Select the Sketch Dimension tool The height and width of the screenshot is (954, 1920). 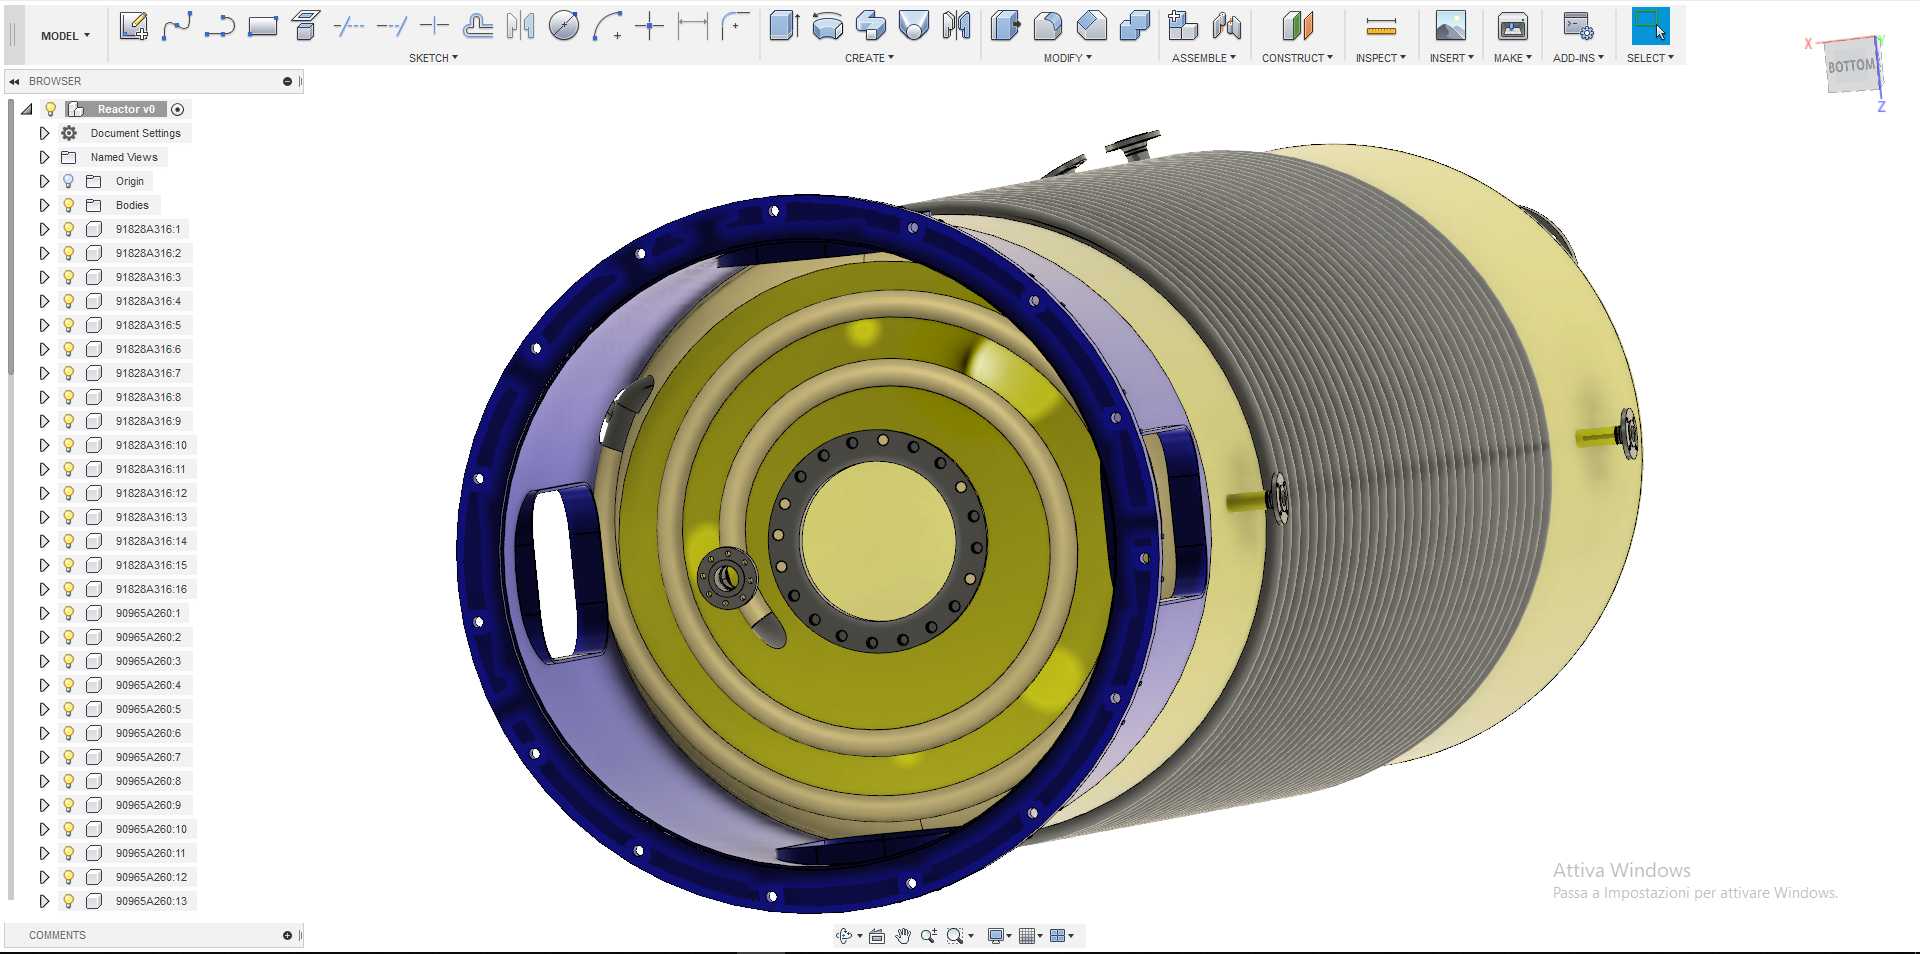pos(692,26)
